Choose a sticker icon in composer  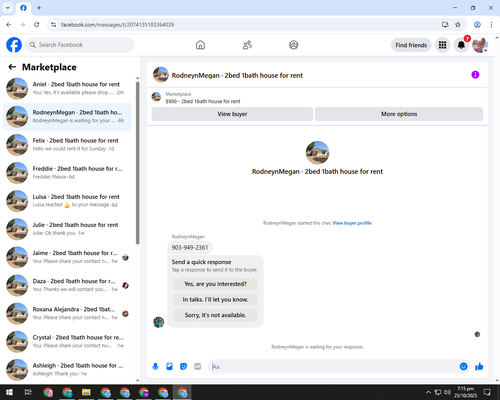183,367
